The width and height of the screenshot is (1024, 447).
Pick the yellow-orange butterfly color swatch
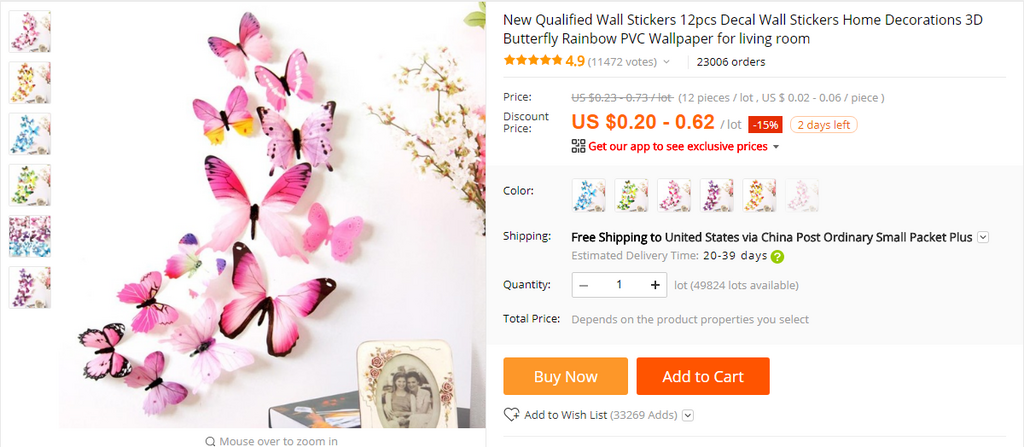coord(759,195)
